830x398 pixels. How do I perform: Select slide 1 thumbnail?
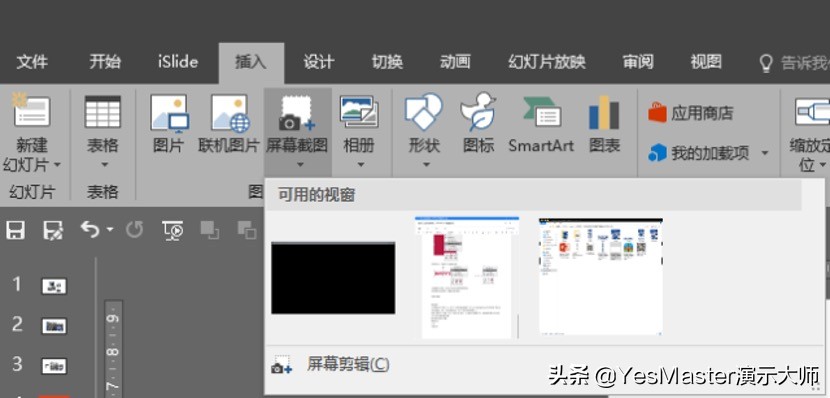(54, 286)
